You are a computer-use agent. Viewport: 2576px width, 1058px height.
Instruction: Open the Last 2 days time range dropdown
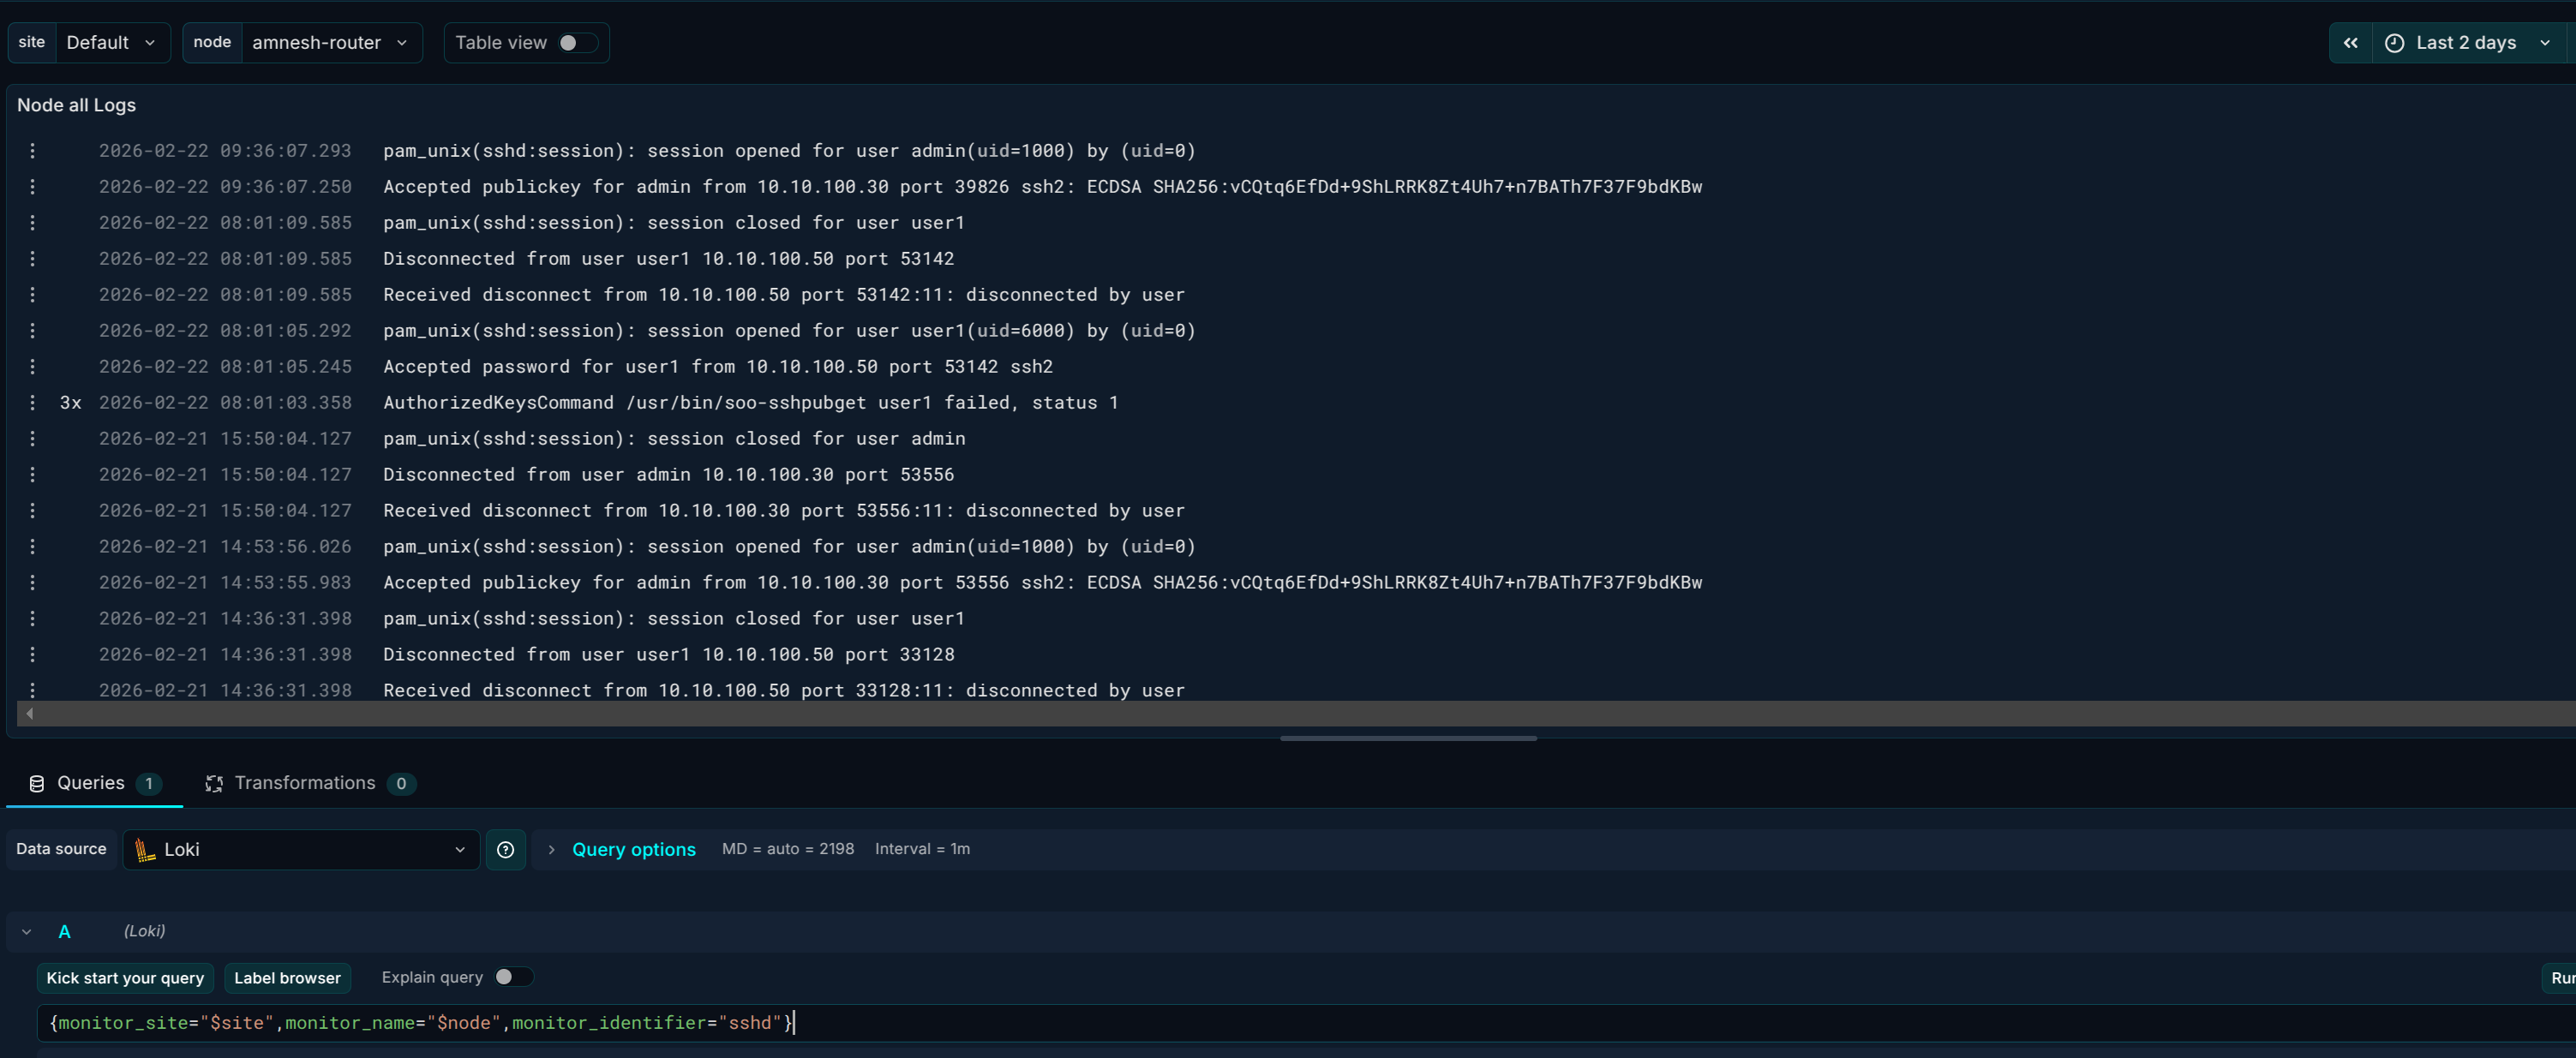tap(2468, 43)
